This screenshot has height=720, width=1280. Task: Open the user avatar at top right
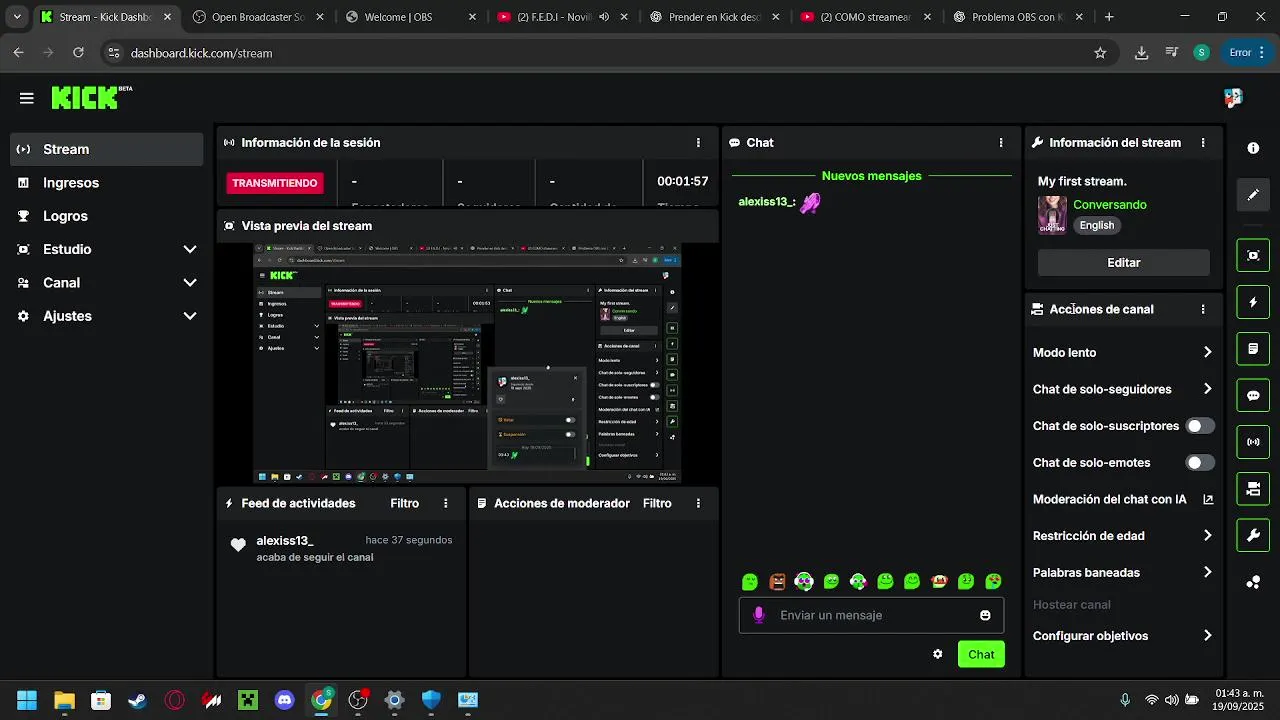click(x=1233, y=97)
